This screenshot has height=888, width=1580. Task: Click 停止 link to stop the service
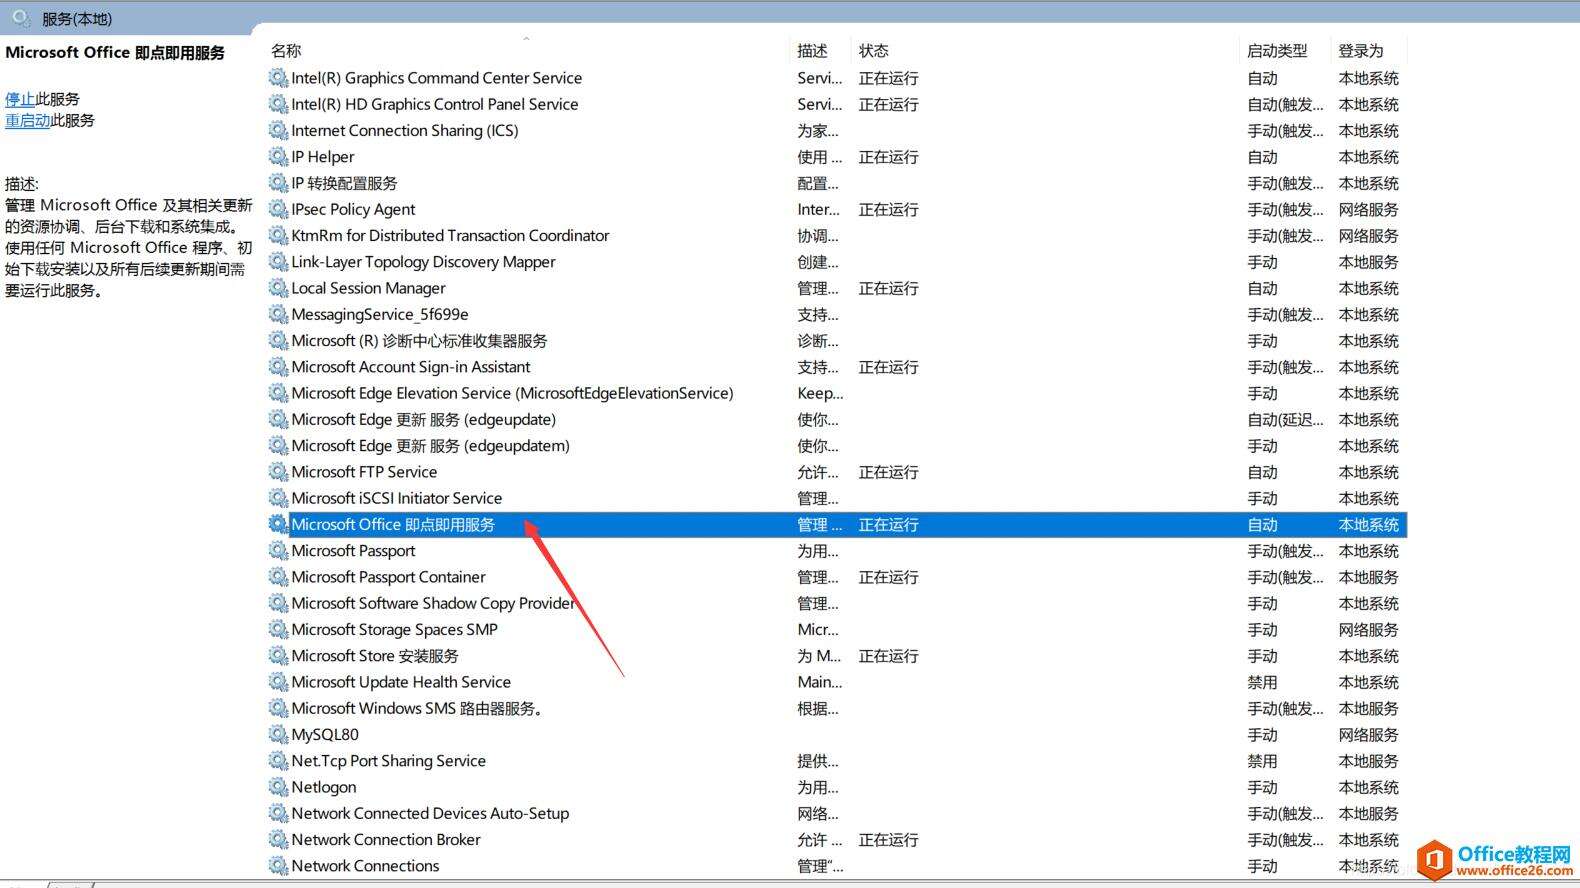point(20,99)
